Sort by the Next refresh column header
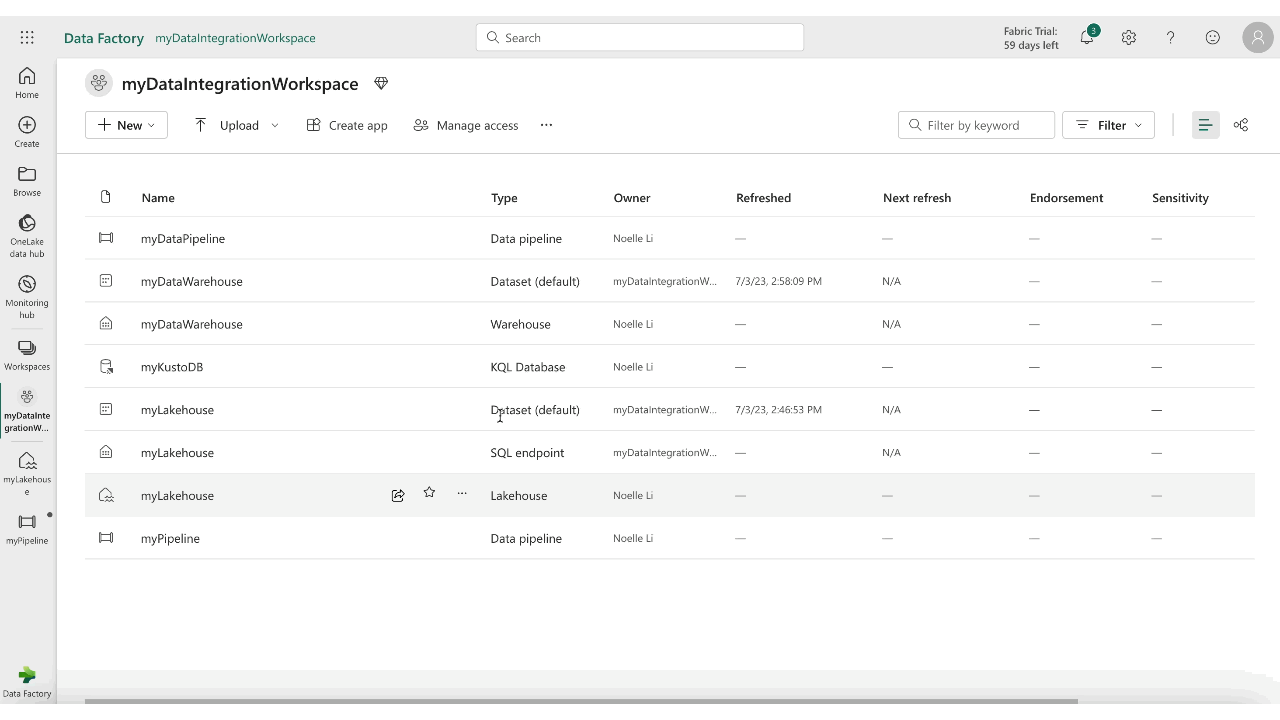The image size is (1280, 720). 917,197
